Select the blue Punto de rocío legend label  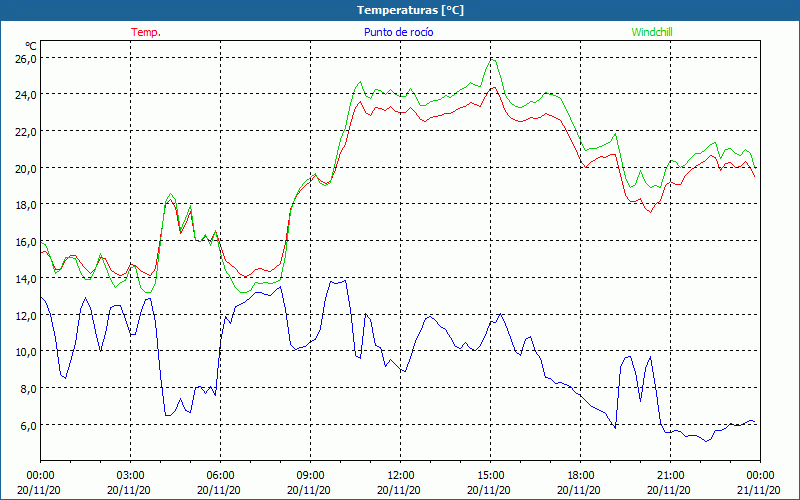398,32
